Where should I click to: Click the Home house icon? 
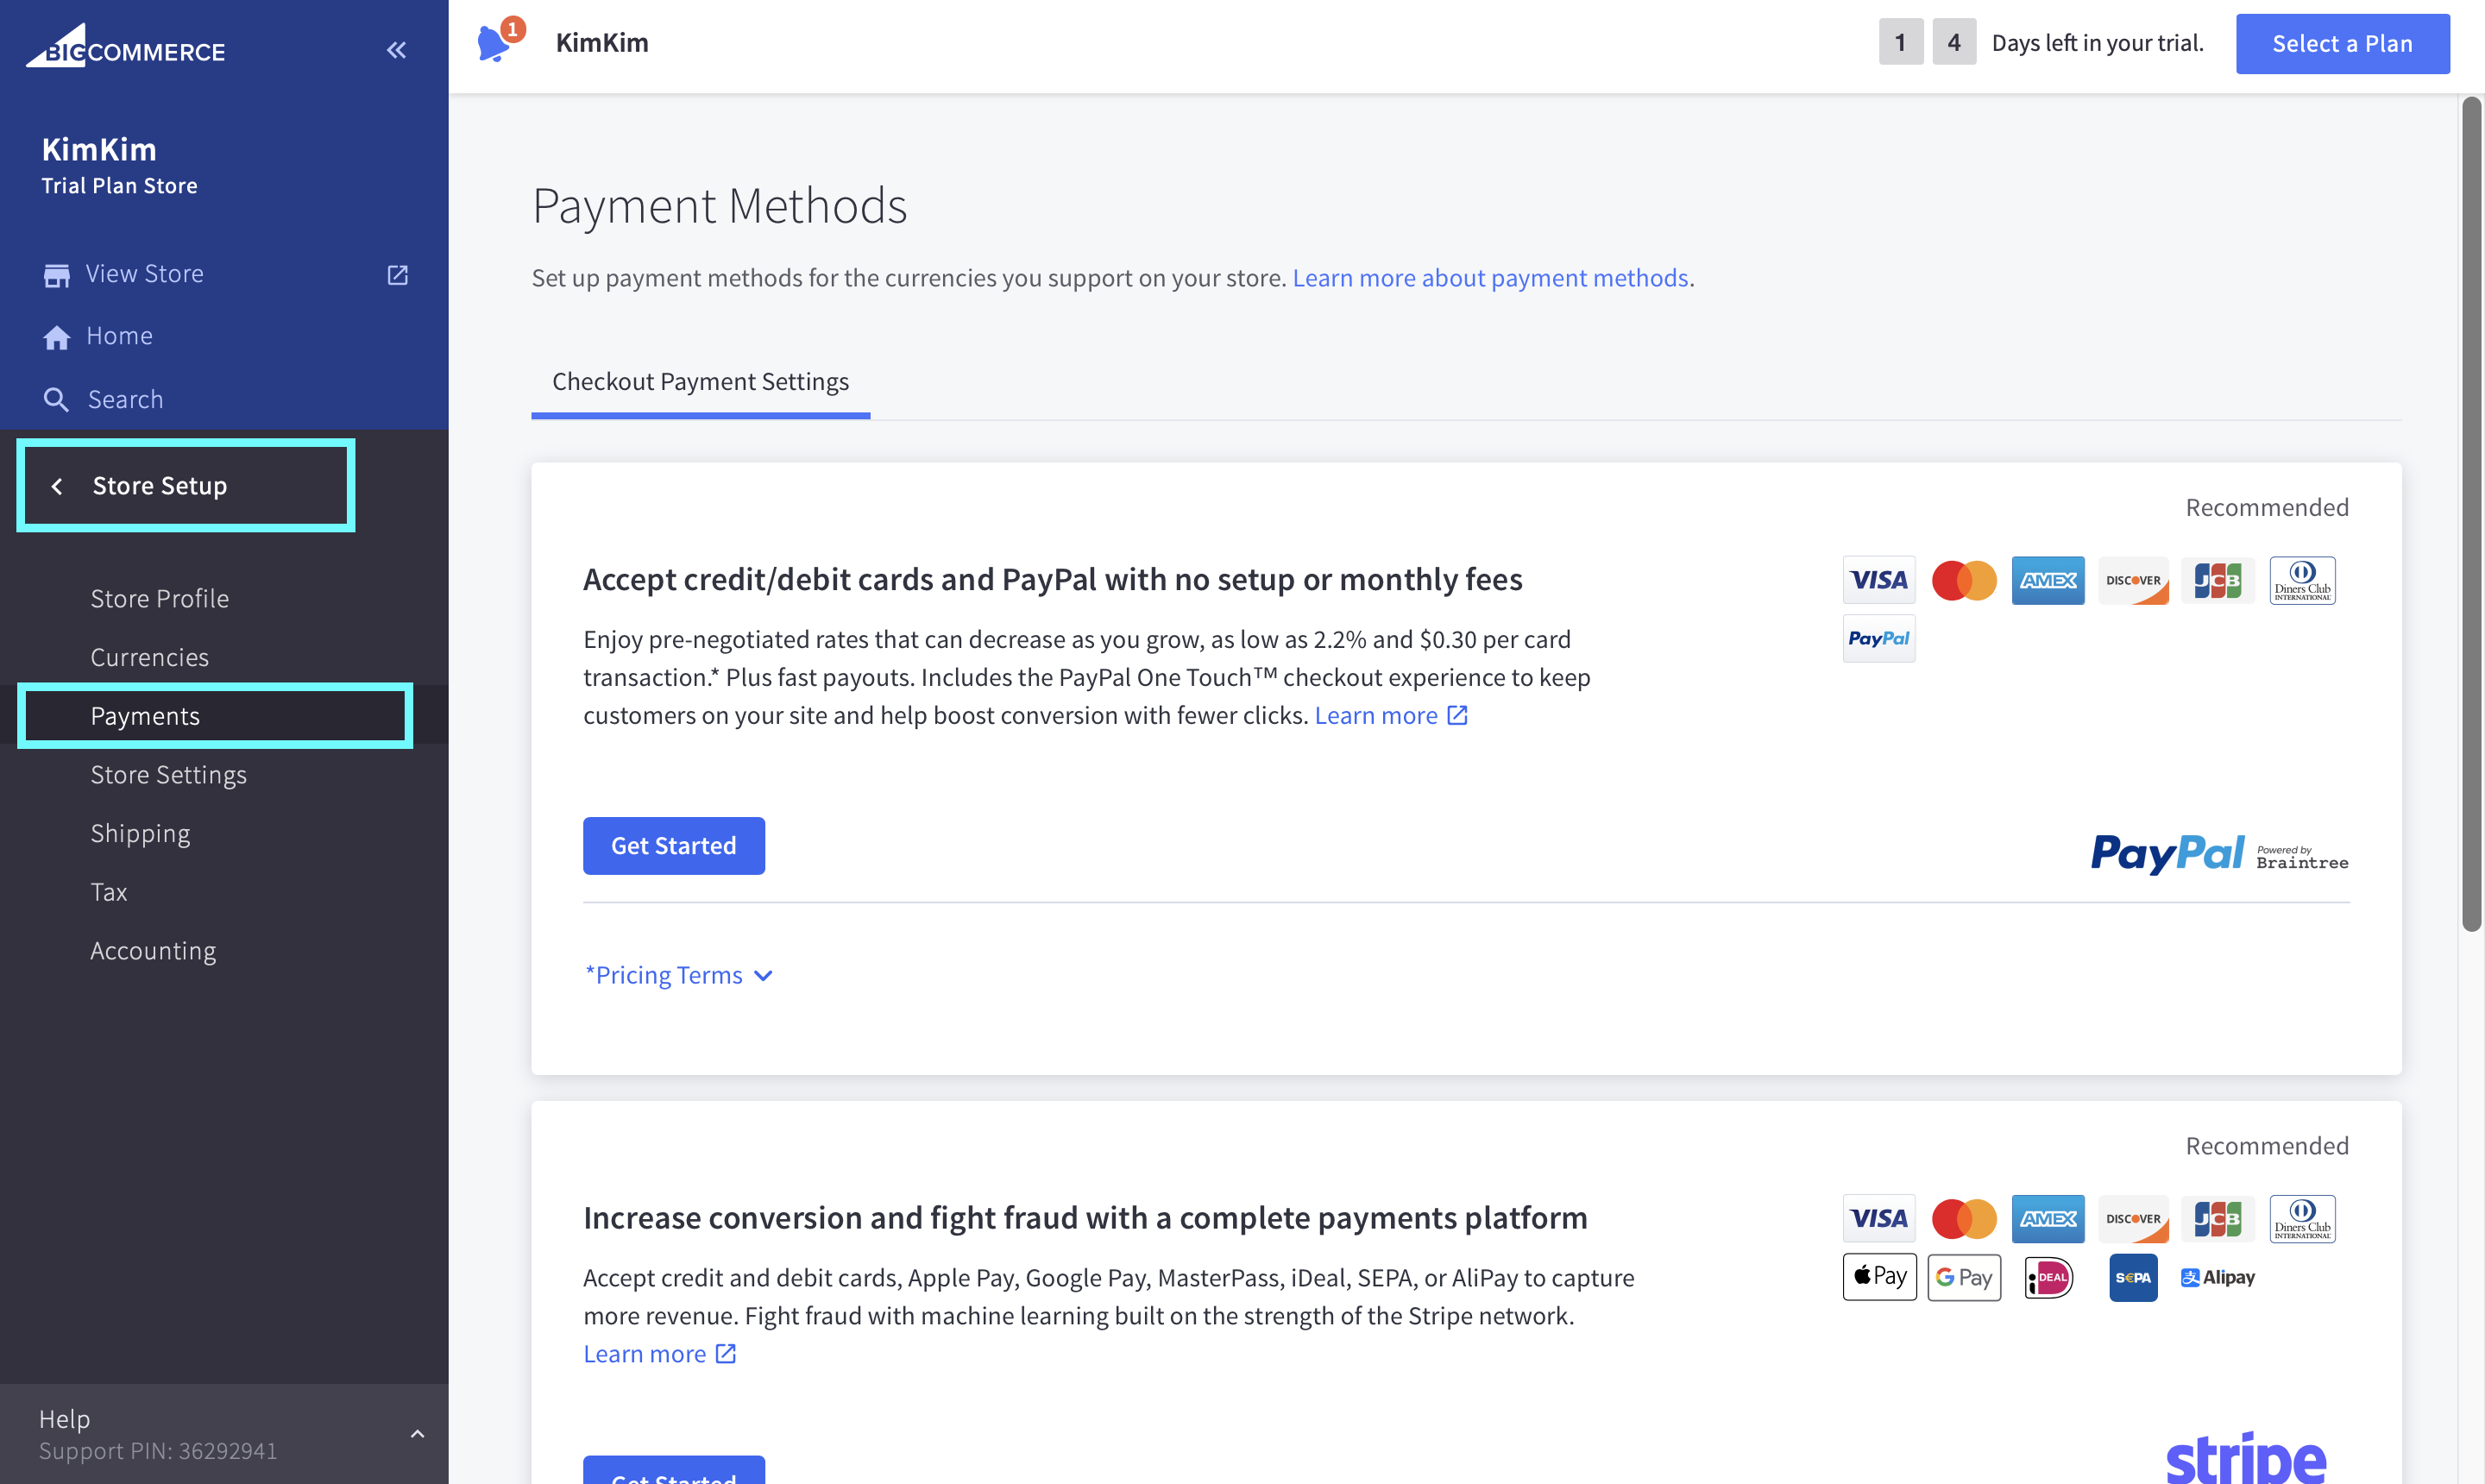(x=57, y=337)
